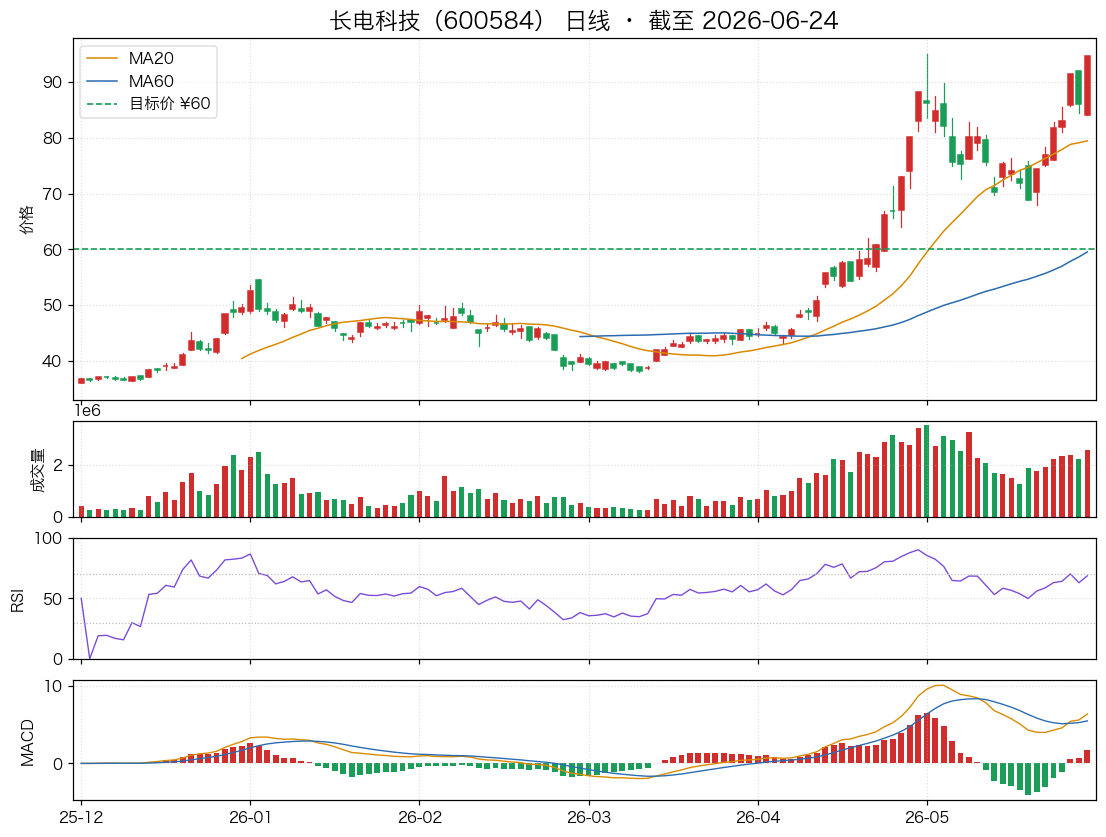Click the MA20 legend entry
The image size is (1106, 837).
coord(151,59)
